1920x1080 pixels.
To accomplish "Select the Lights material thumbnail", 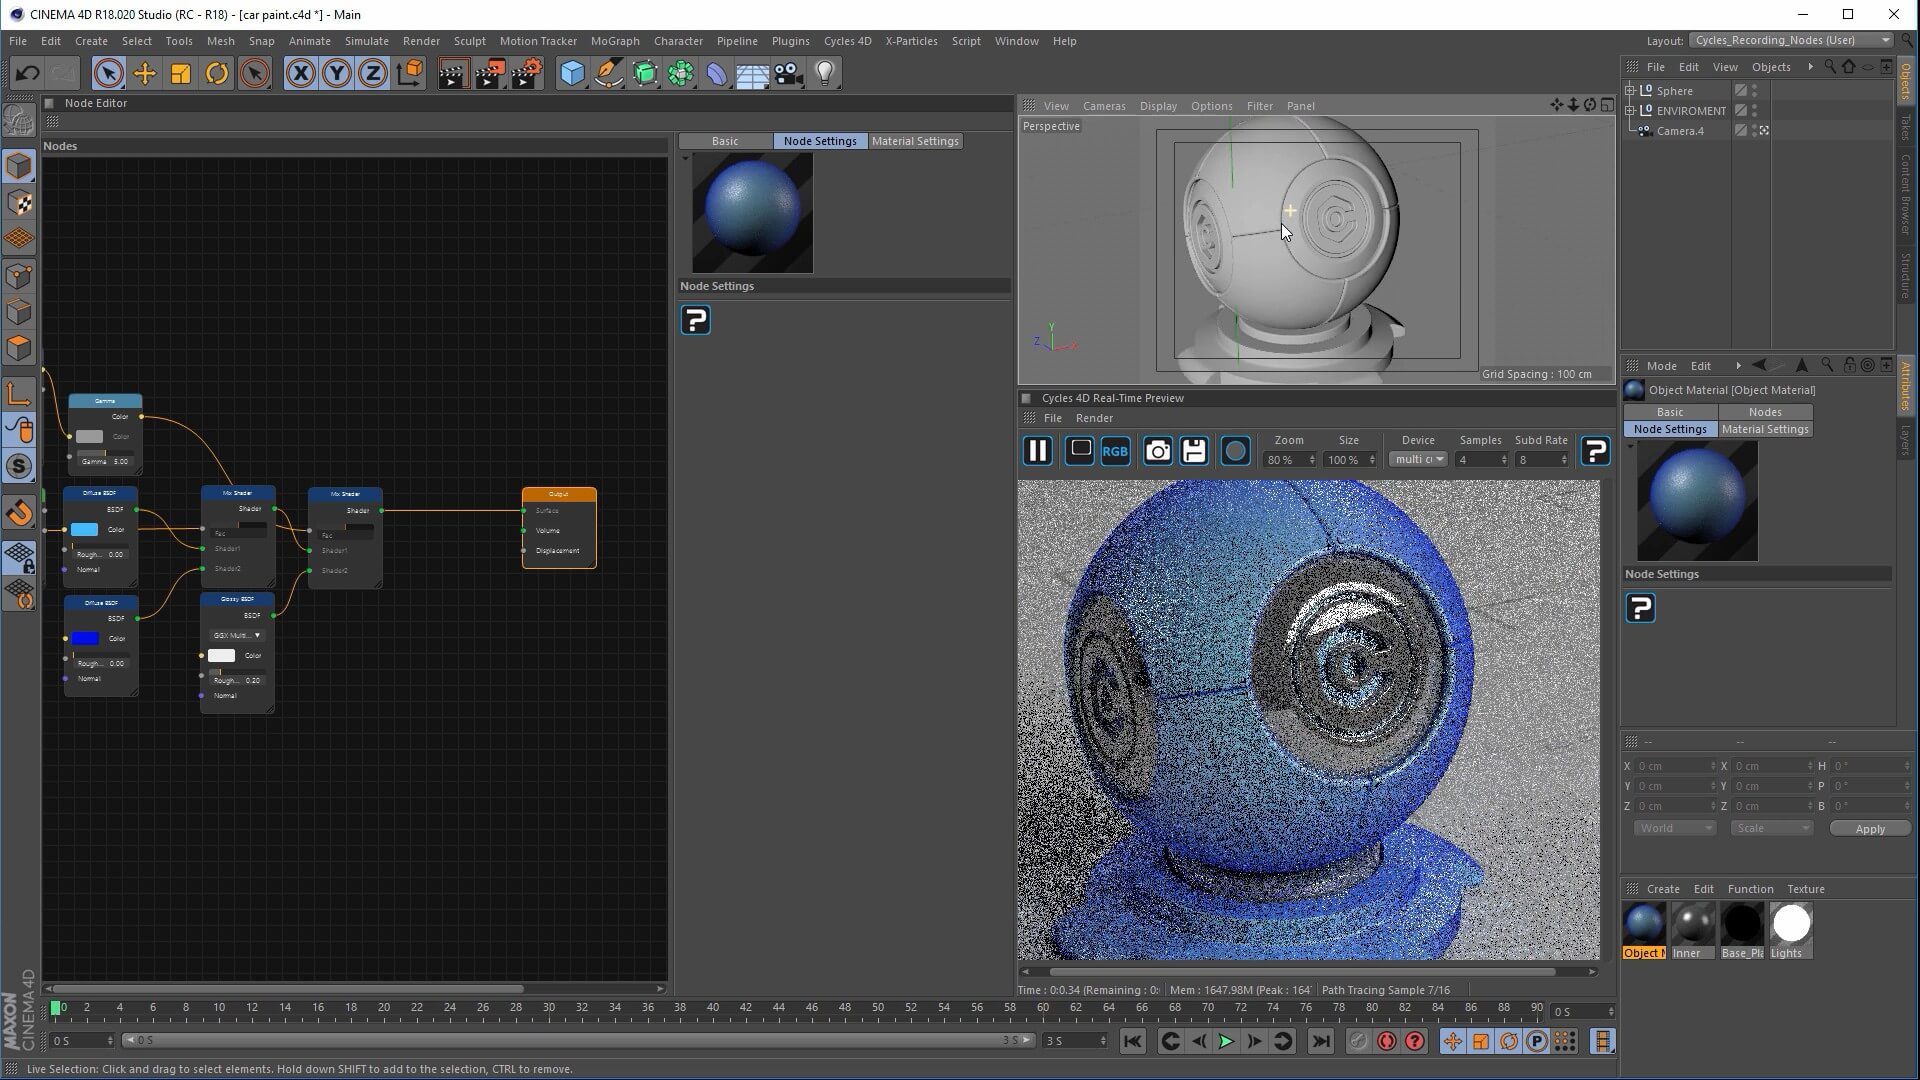I will coord(1791,924).
